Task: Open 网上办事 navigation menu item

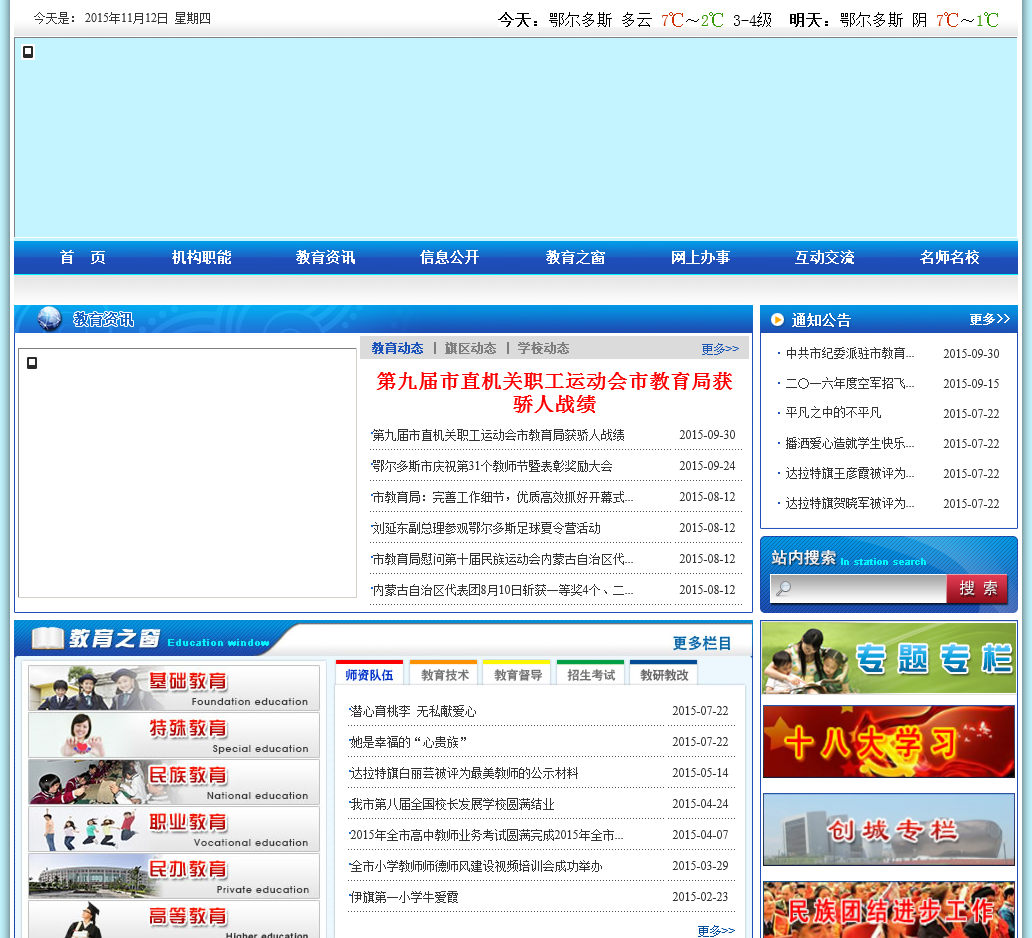Action: pos(700,257)
